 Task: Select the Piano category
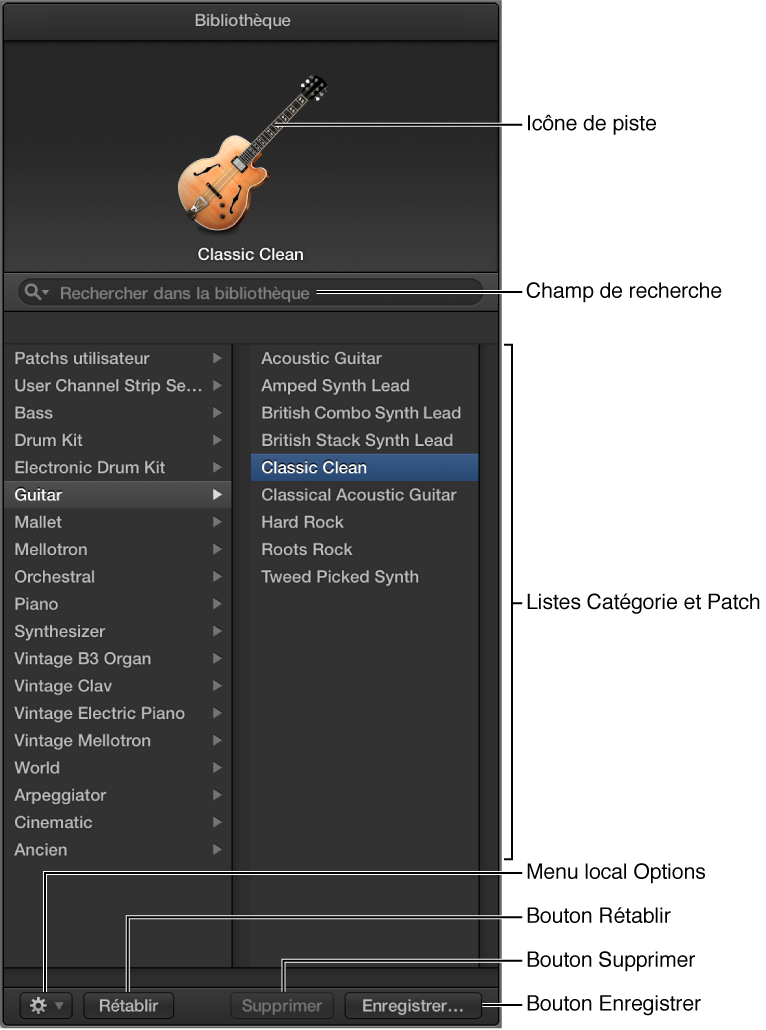coord(36,604)
